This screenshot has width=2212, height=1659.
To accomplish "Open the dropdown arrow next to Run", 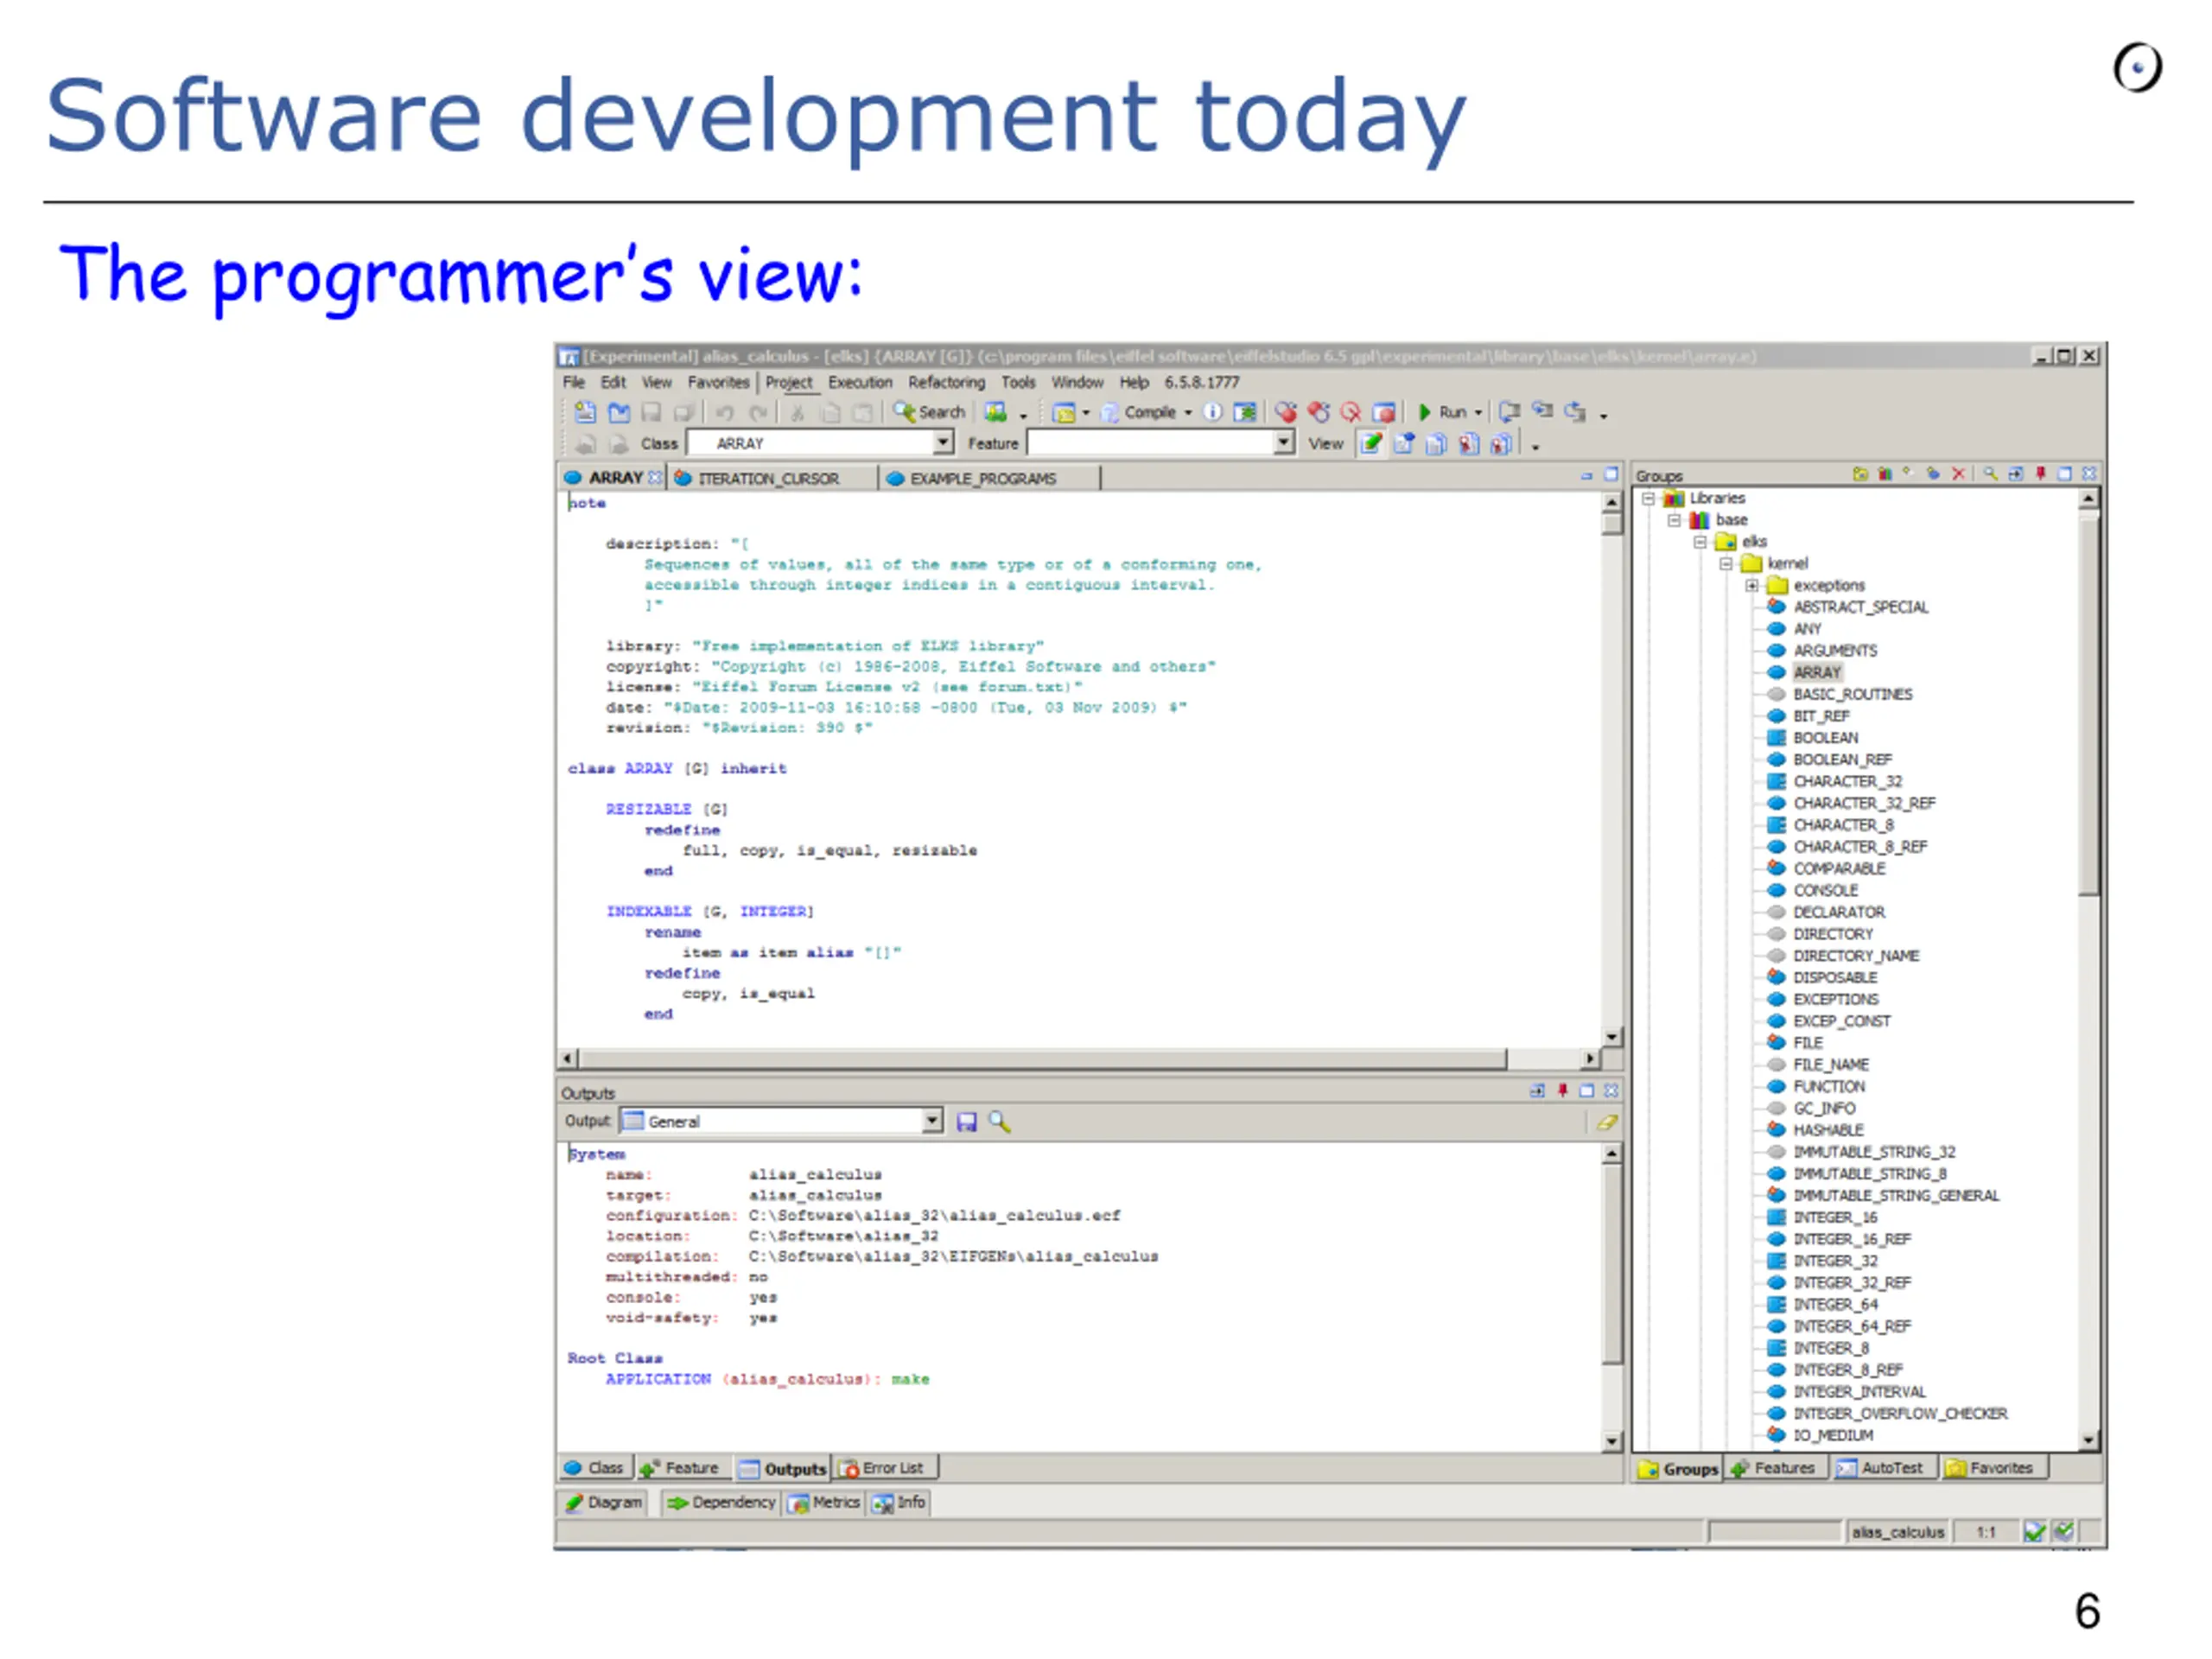I will click(1478, 413).
